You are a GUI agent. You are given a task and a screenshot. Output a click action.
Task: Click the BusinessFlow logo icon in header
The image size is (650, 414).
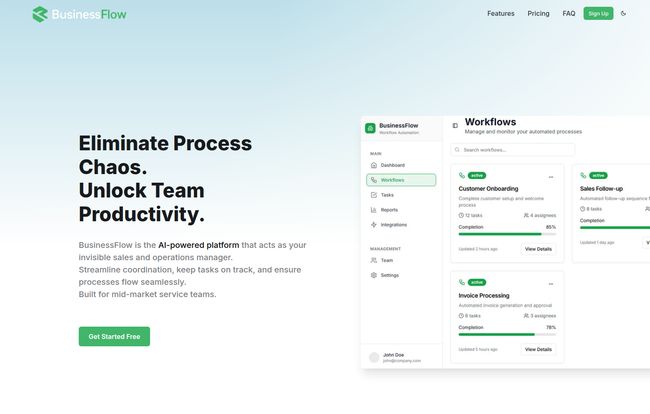click(40, 15)
